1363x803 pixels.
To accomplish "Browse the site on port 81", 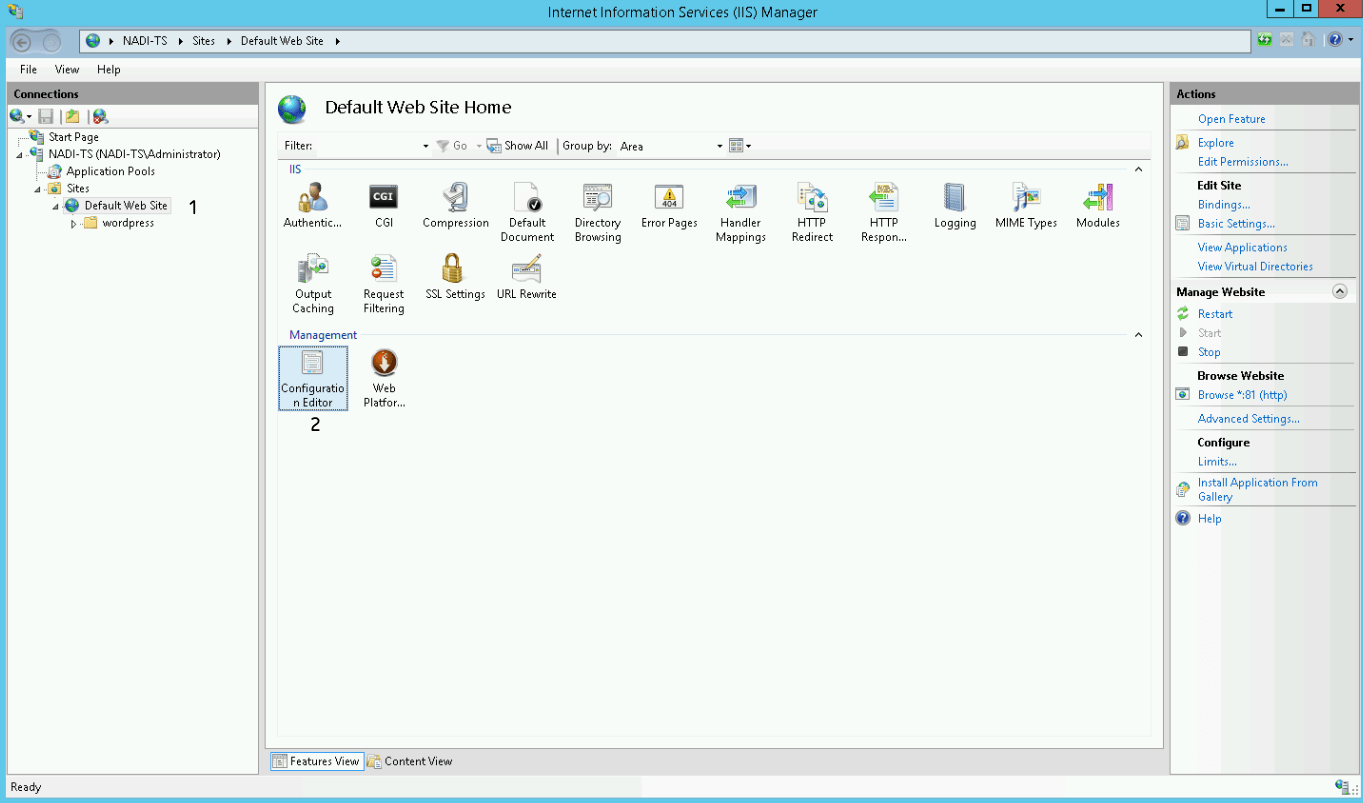I will click(1243, 395).
